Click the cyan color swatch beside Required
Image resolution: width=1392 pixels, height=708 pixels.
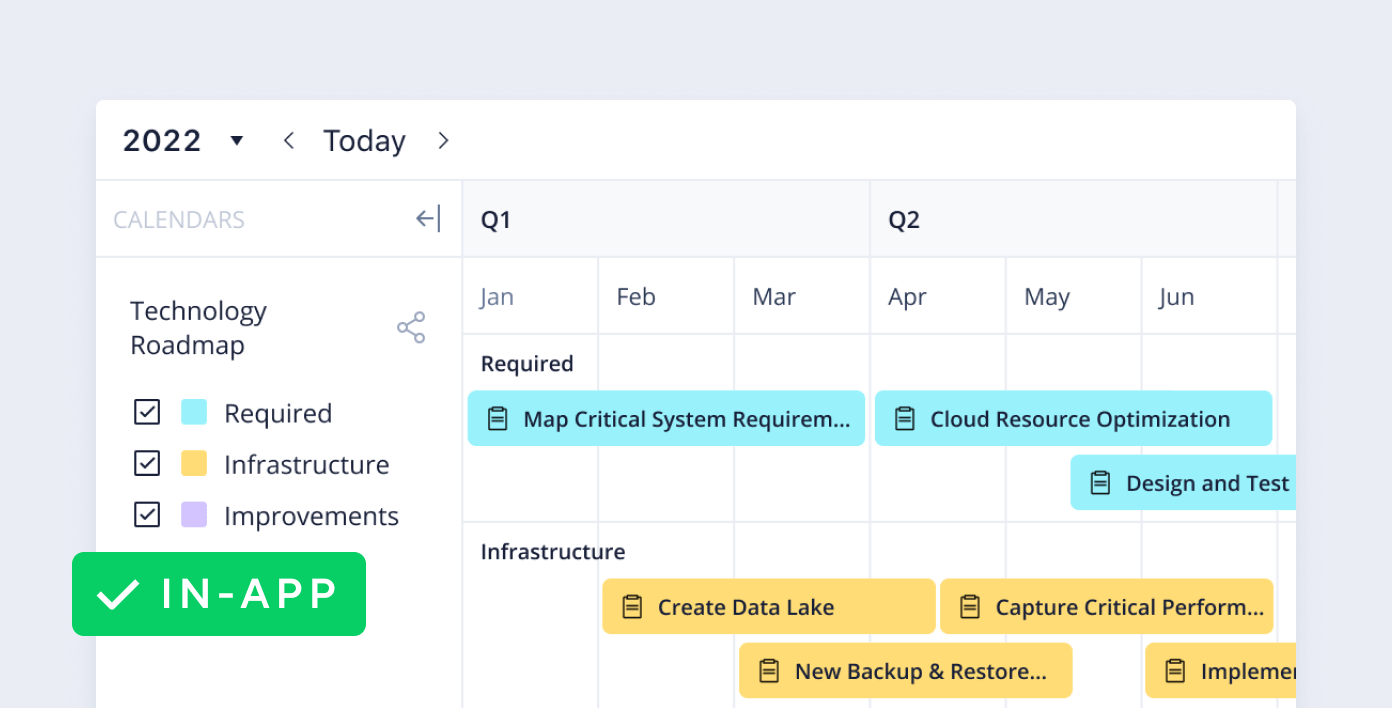[194, 412]
